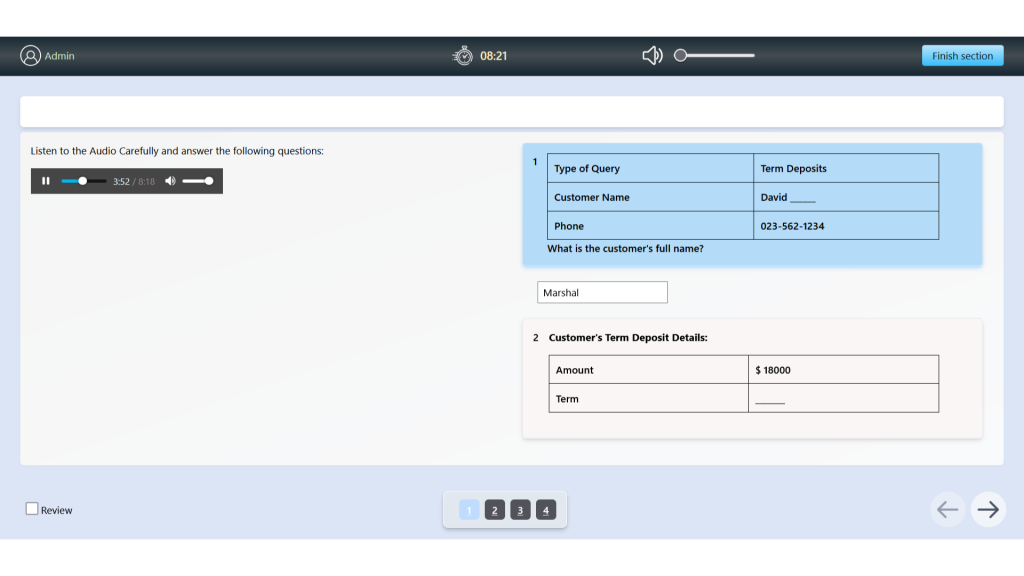The image size is (1024, 576).
Task: Select question number 2
Action: [x=494, y=509]
